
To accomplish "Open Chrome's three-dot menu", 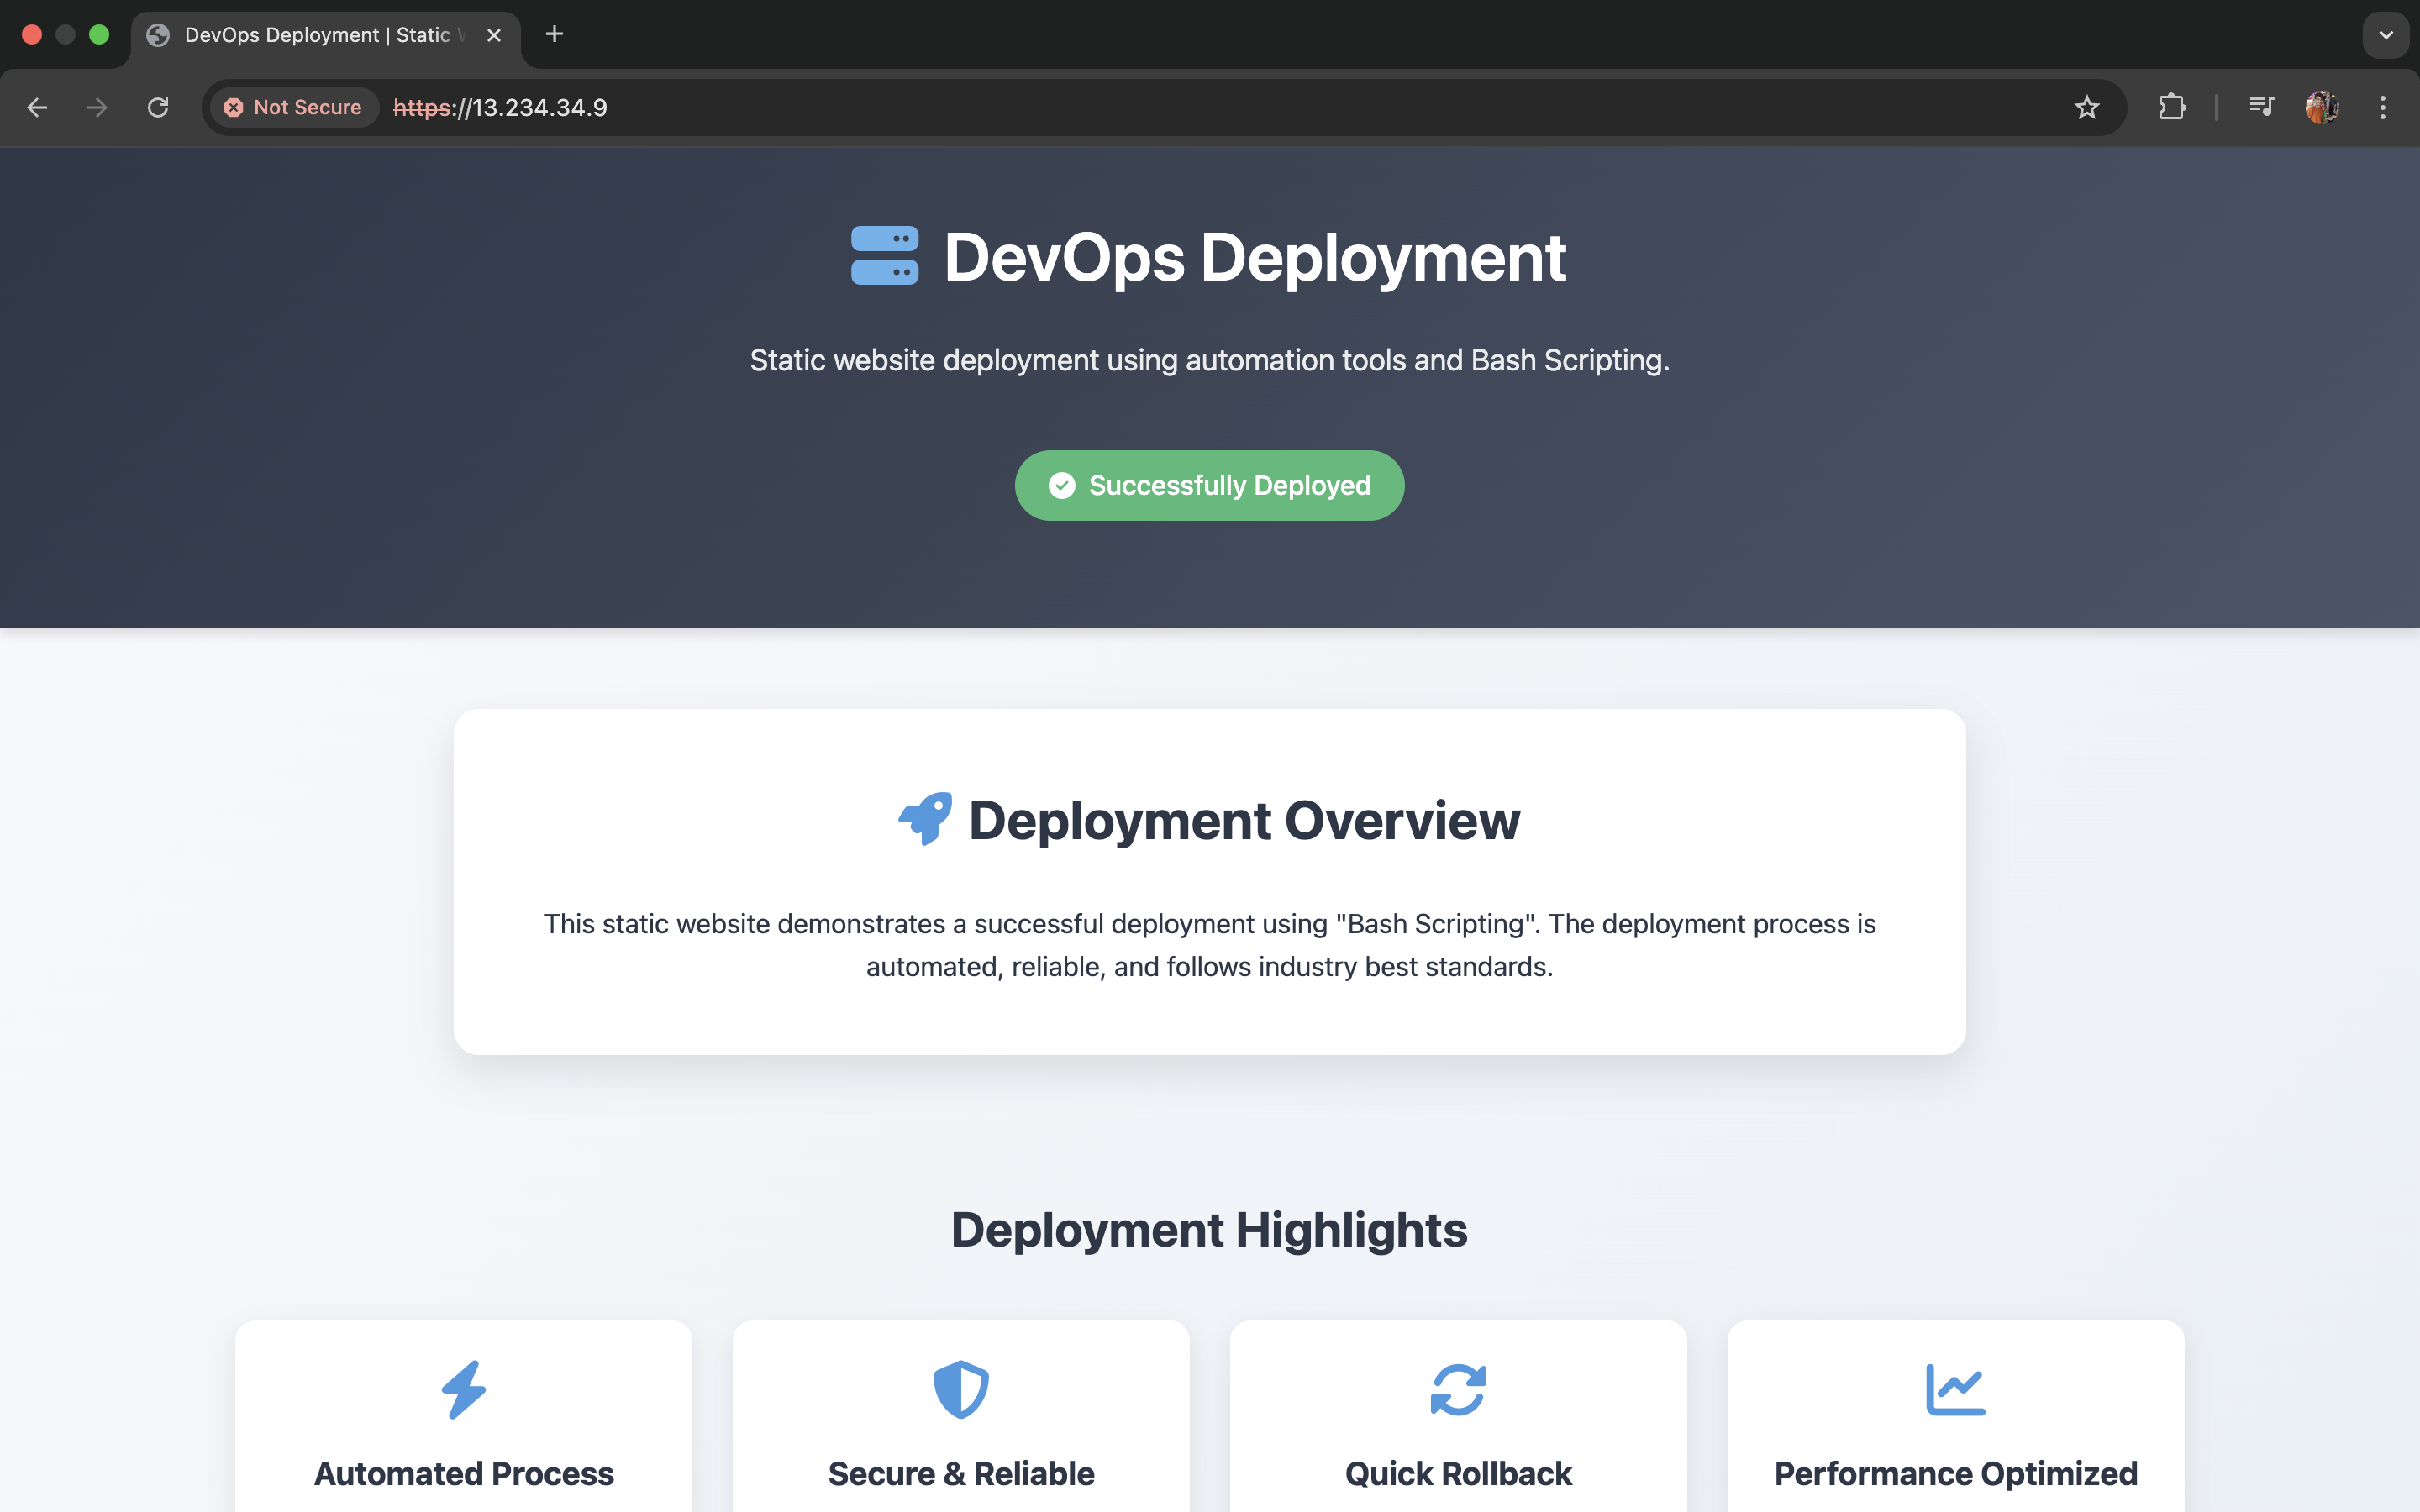I will 2383,107.
